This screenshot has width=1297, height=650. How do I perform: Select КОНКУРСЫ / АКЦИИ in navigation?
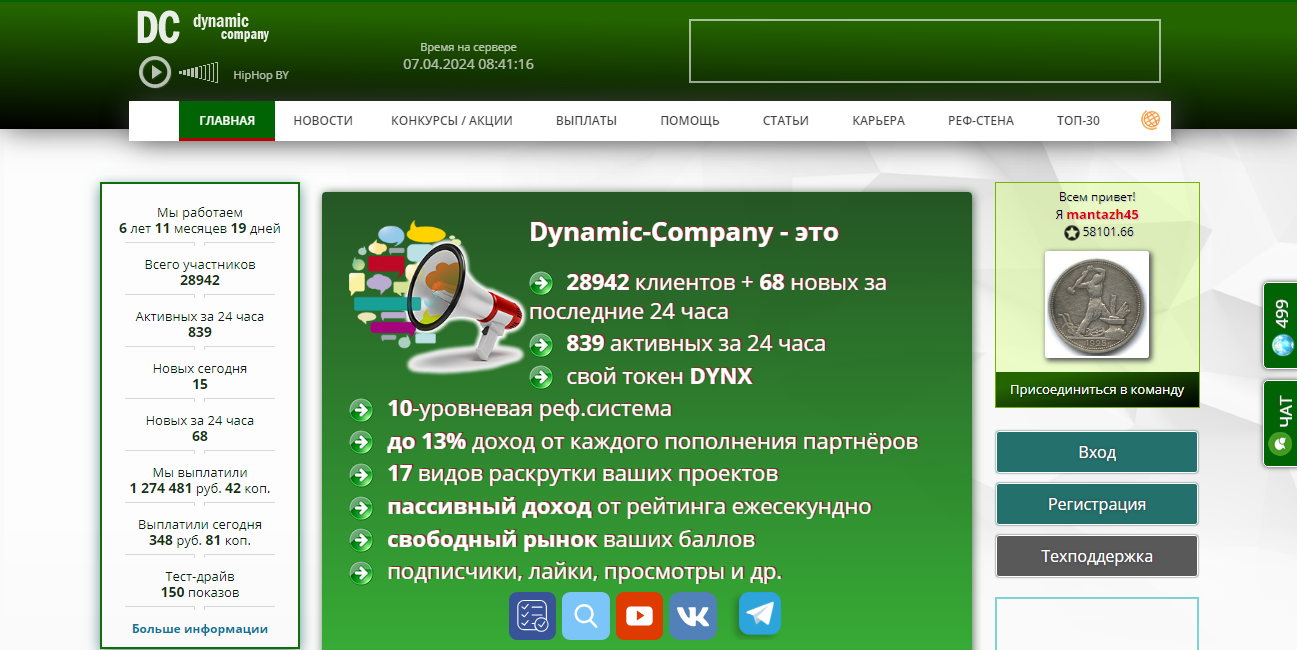[x=451, y=121]
